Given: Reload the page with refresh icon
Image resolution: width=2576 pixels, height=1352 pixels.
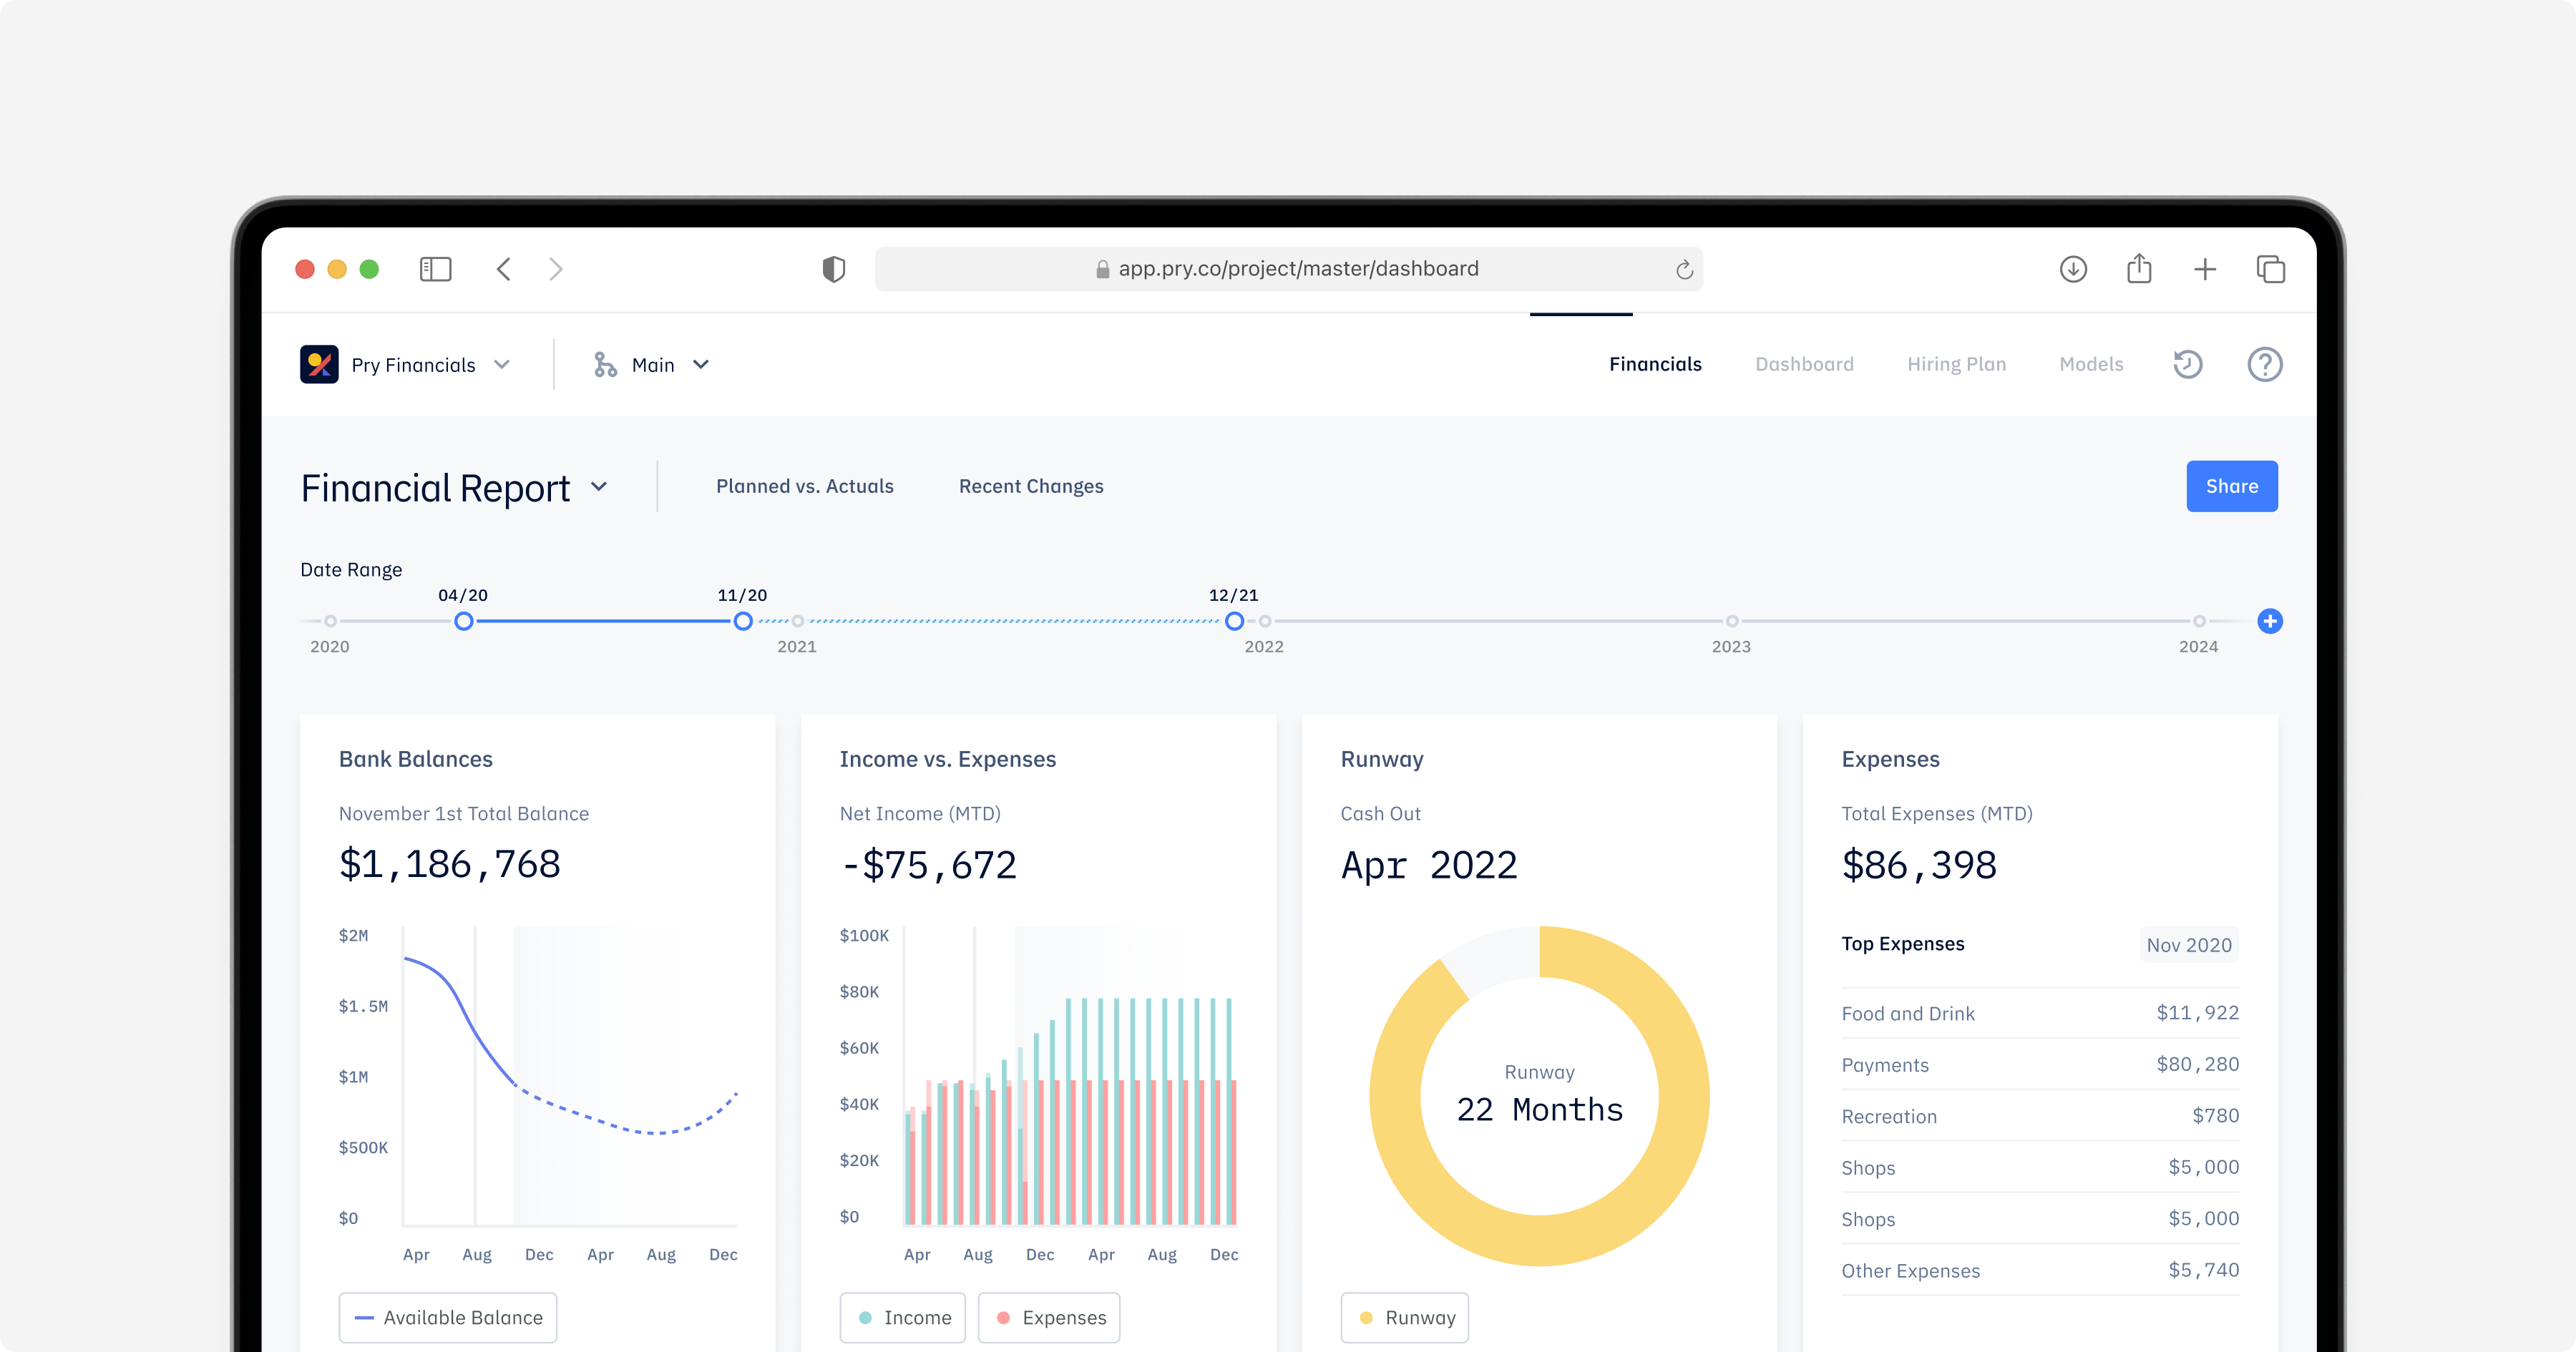Looking at the screenshot, I should coord(1684,270).
